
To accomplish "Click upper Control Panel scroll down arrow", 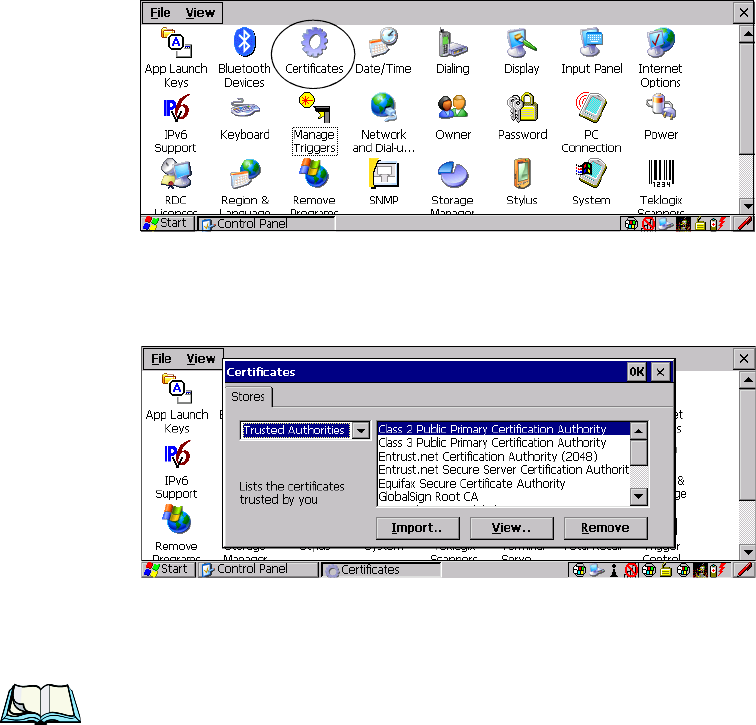I will pyautogui.click(x=747, y=206).
